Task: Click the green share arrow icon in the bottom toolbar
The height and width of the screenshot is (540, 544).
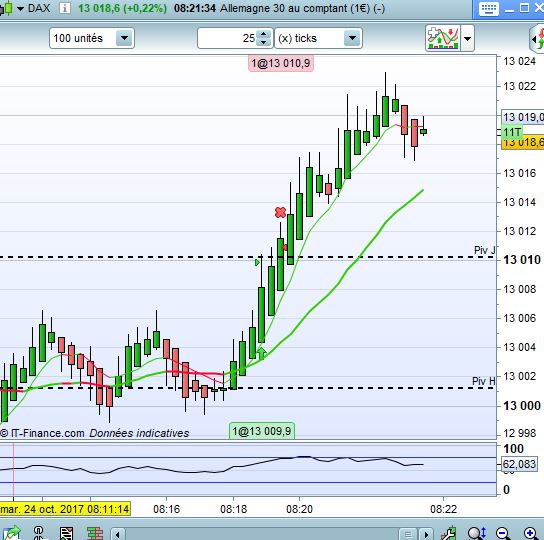Action: (11, 533)
